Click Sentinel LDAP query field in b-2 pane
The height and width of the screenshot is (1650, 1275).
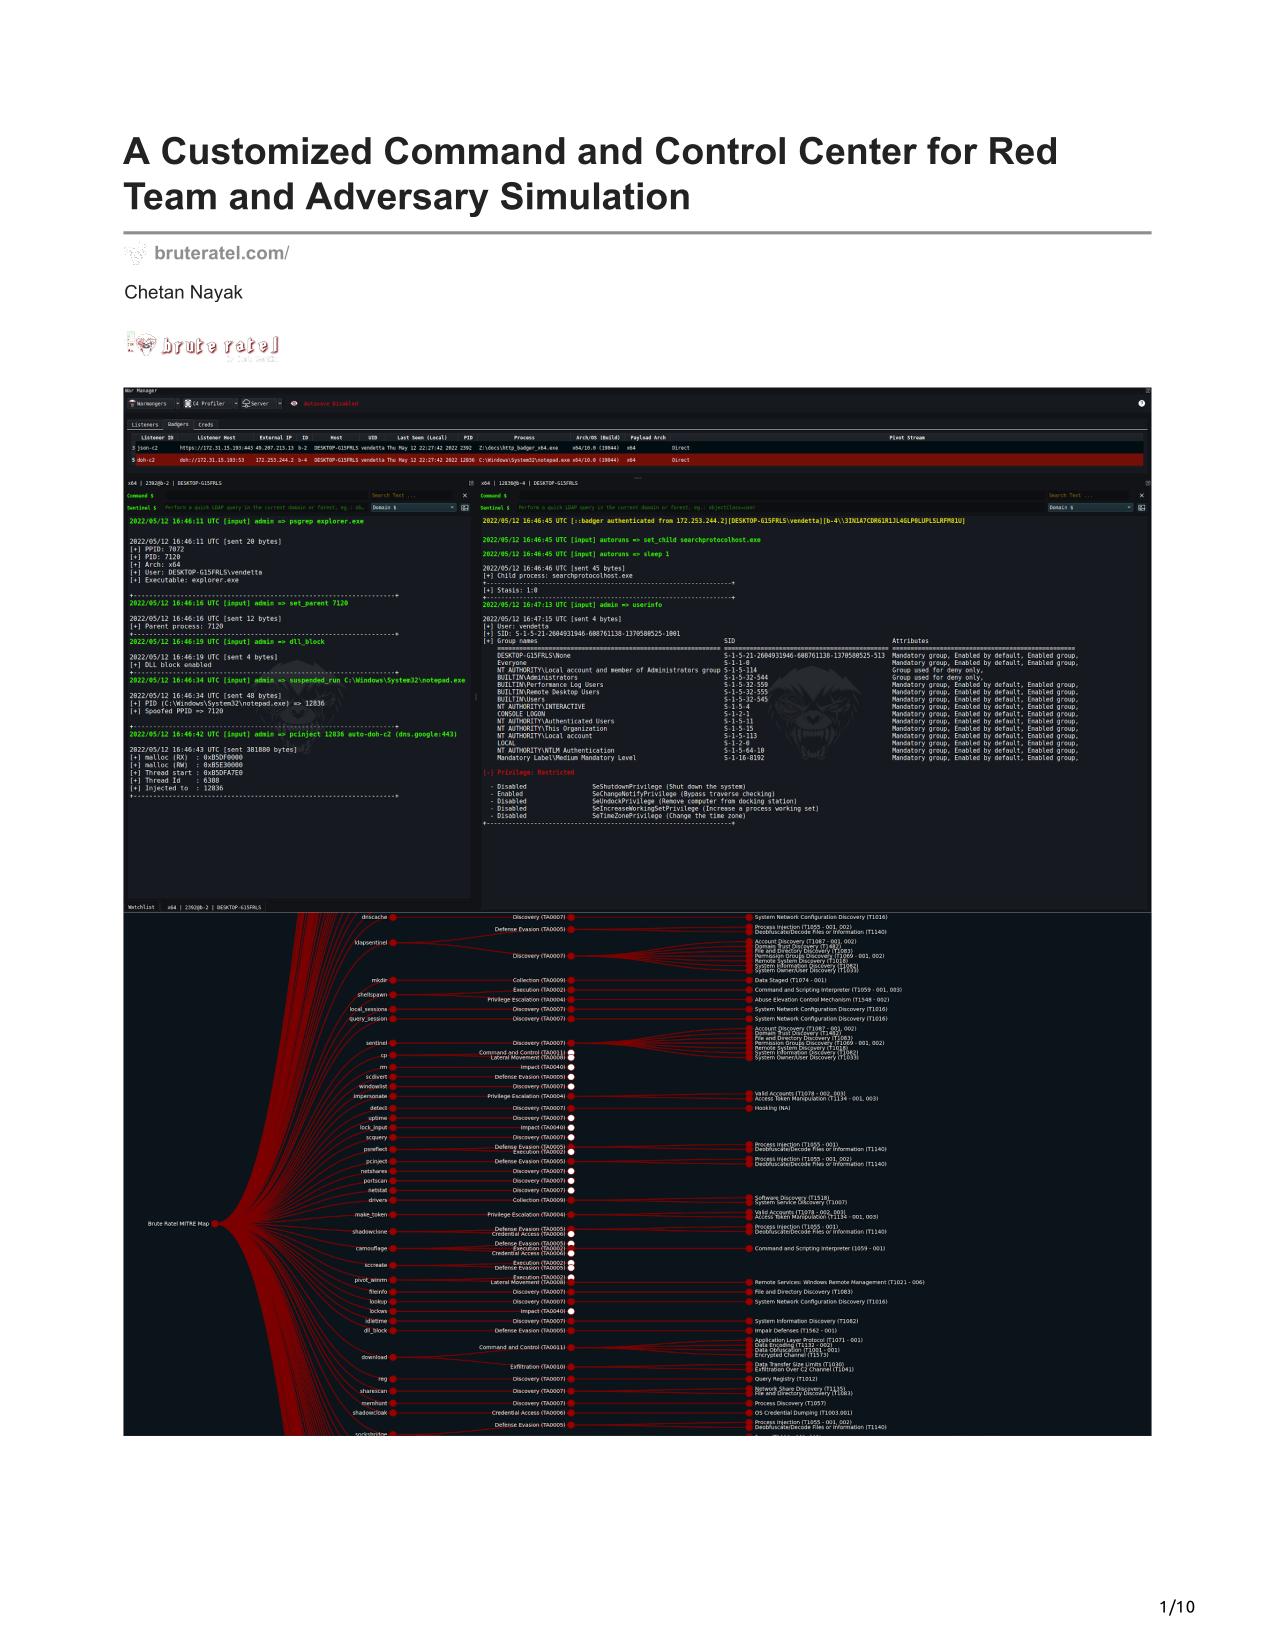click(x=265, y=508)
